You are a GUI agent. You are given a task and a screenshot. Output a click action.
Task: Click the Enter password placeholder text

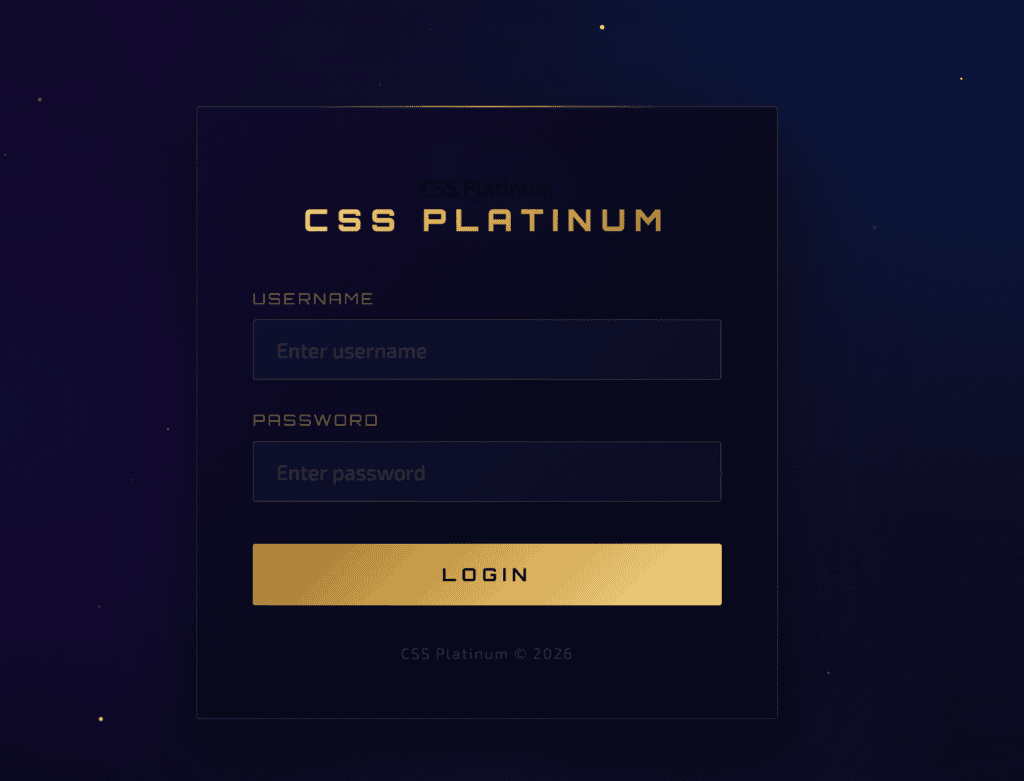[350, 473]
